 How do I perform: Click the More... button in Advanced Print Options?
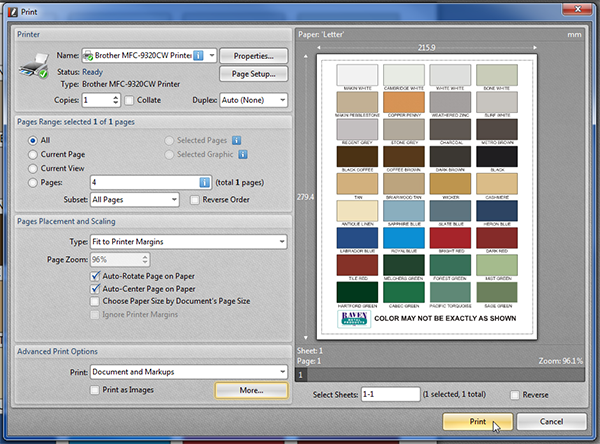pos(251,390)
